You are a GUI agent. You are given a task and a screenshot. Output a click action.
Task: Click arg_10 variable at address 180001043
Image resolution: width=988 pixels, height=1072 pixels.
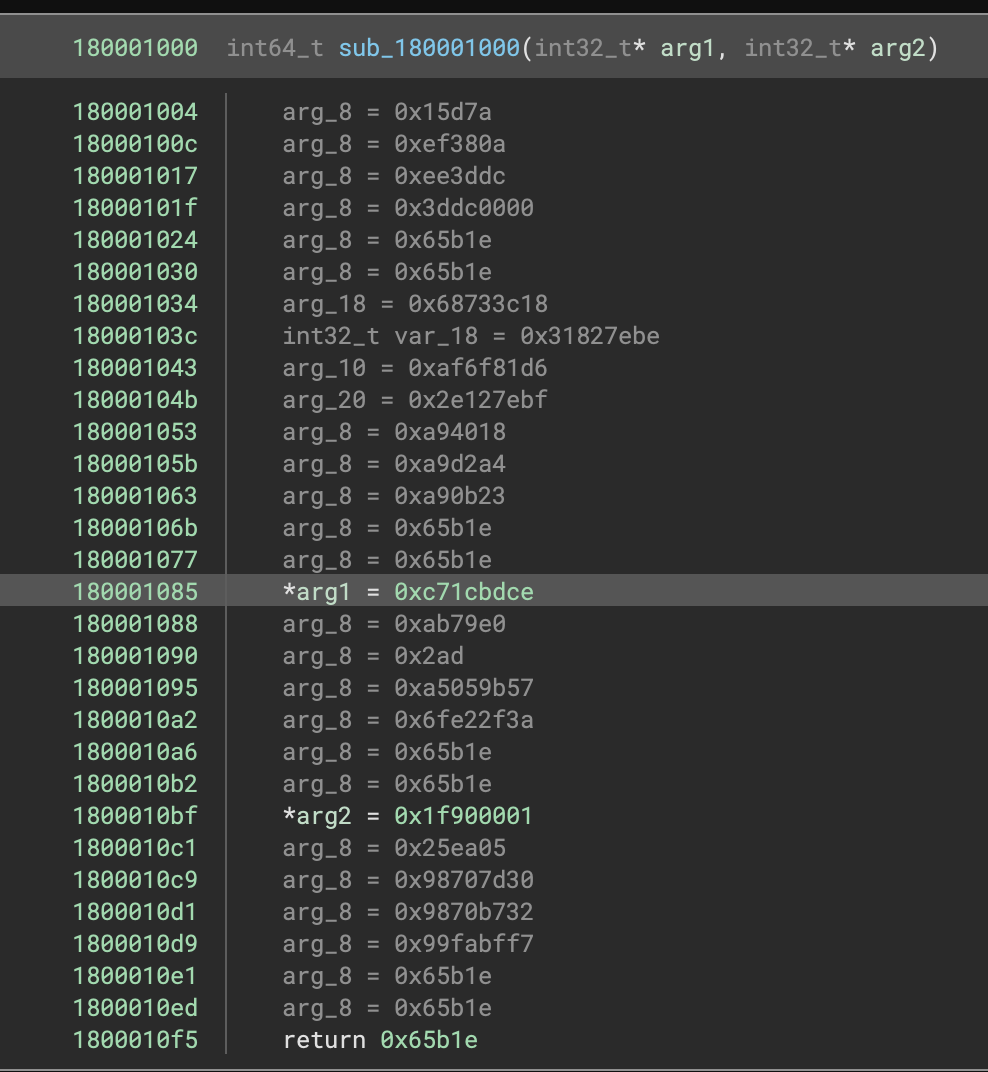pyautogui.click(x=324, y=368)
